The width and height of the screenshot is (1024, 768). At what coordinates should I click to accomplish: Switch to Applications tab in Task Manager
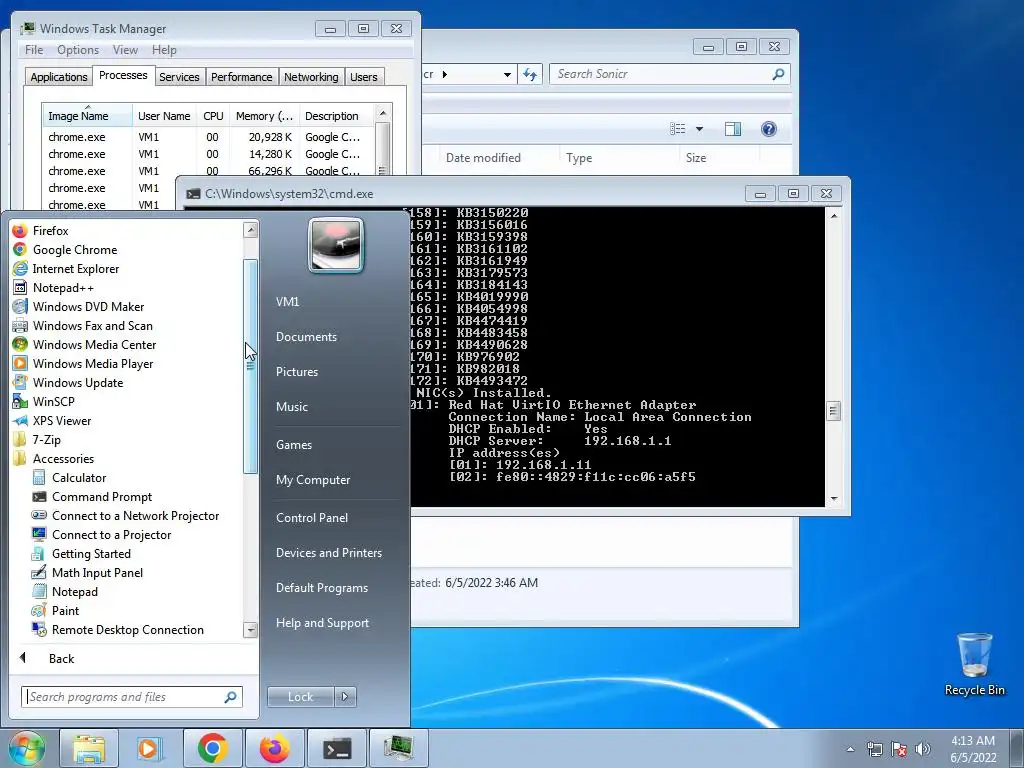click(x=59, y=76)
